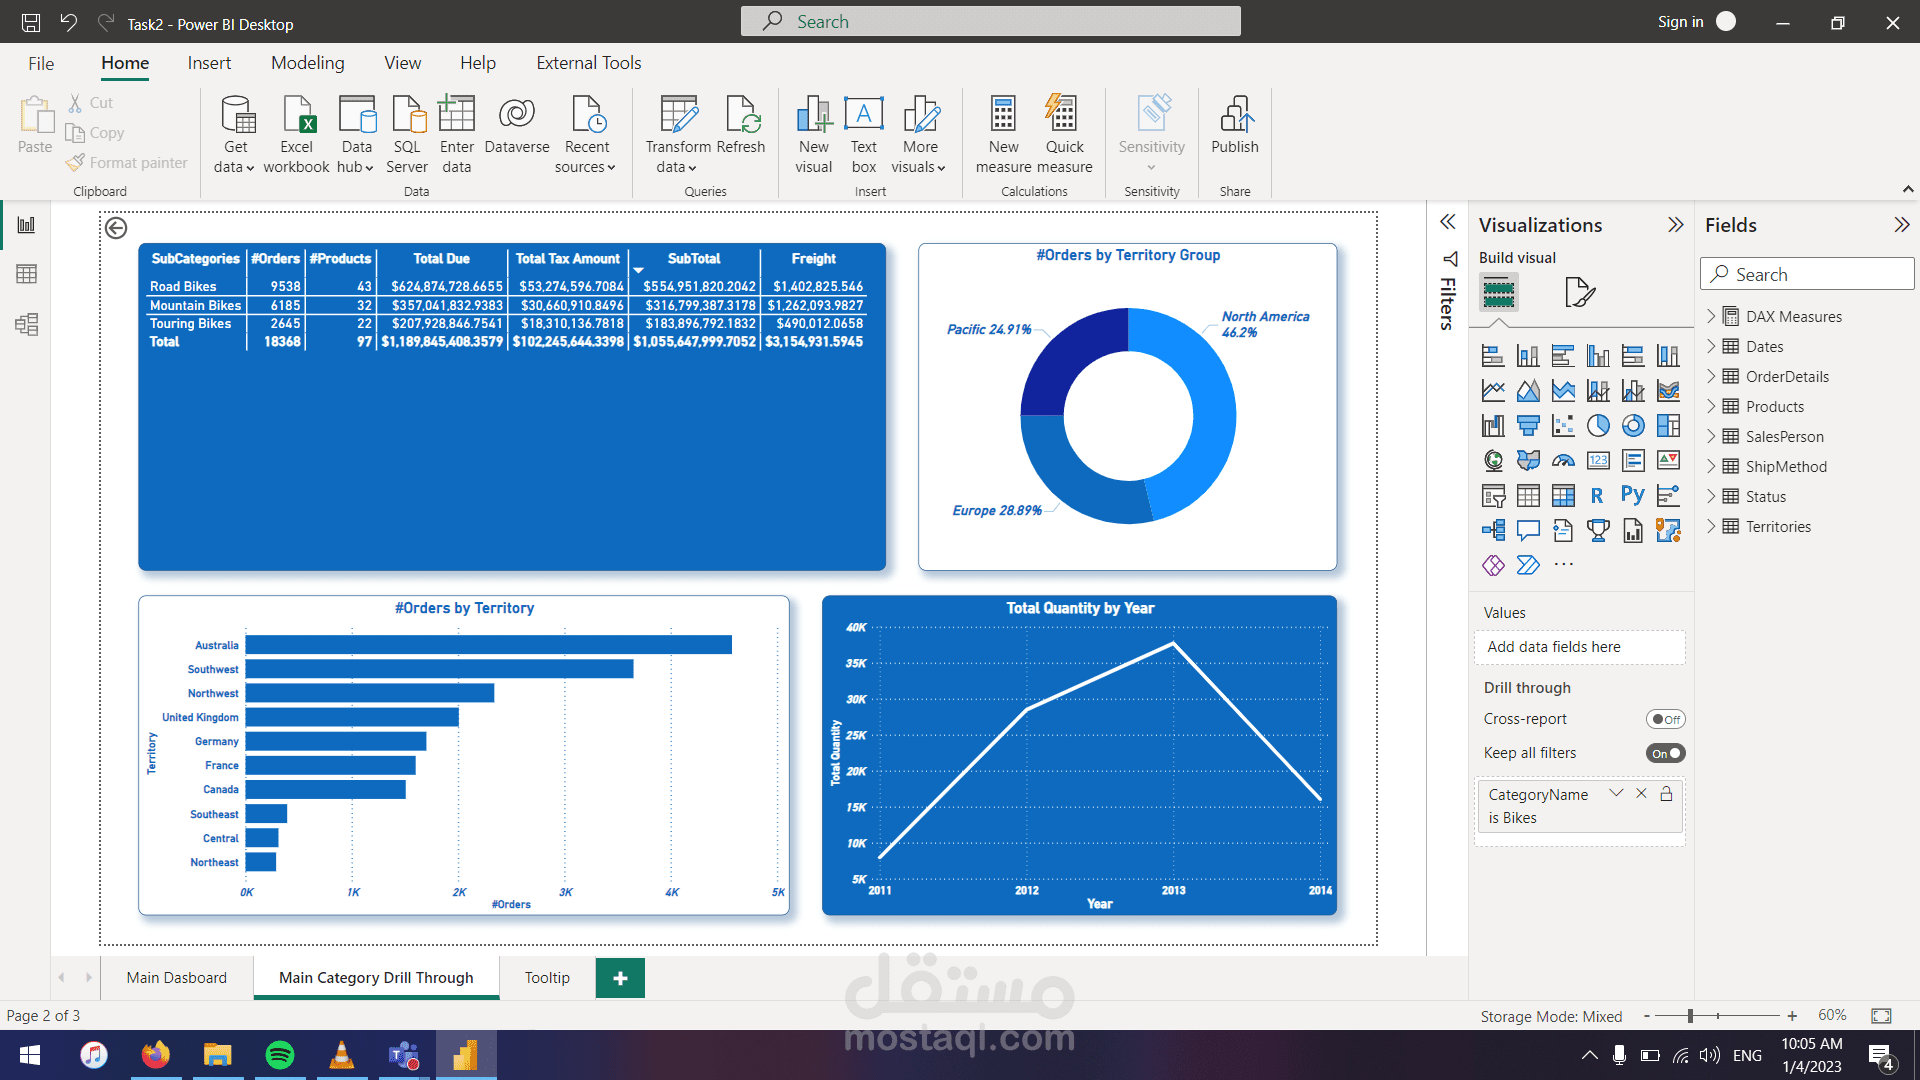Screen dimensions: 1920x1080
Task: Insert a New visual
Action: point(814,135)
